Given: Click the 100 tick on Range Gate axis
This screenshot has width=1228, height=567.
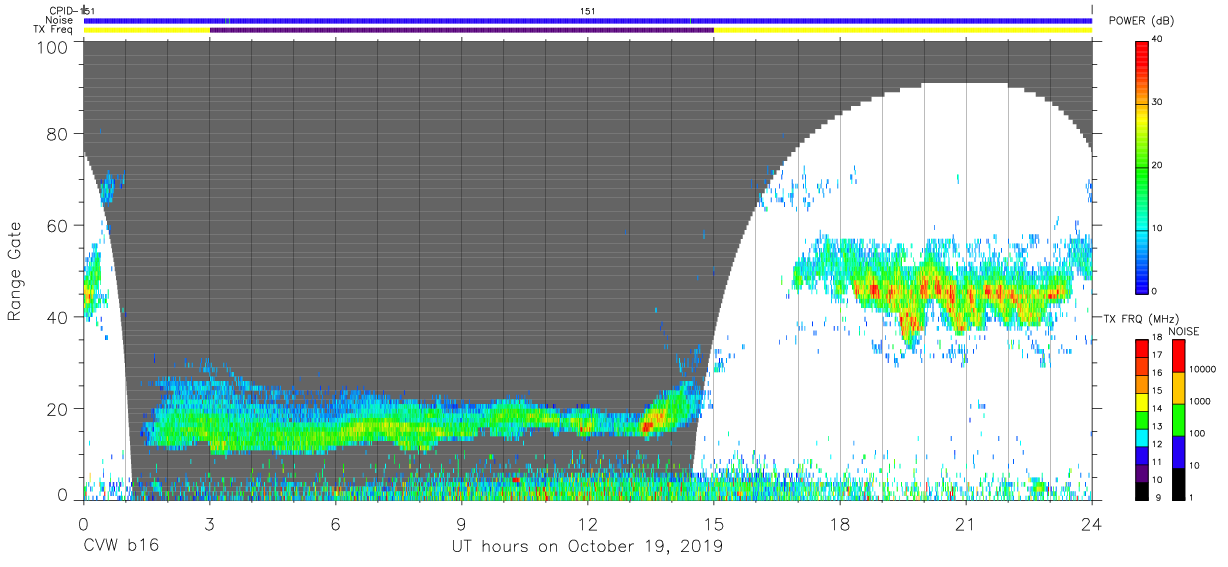Looking at the screenshot, I should pyautogui.click(x=52, y=47).
